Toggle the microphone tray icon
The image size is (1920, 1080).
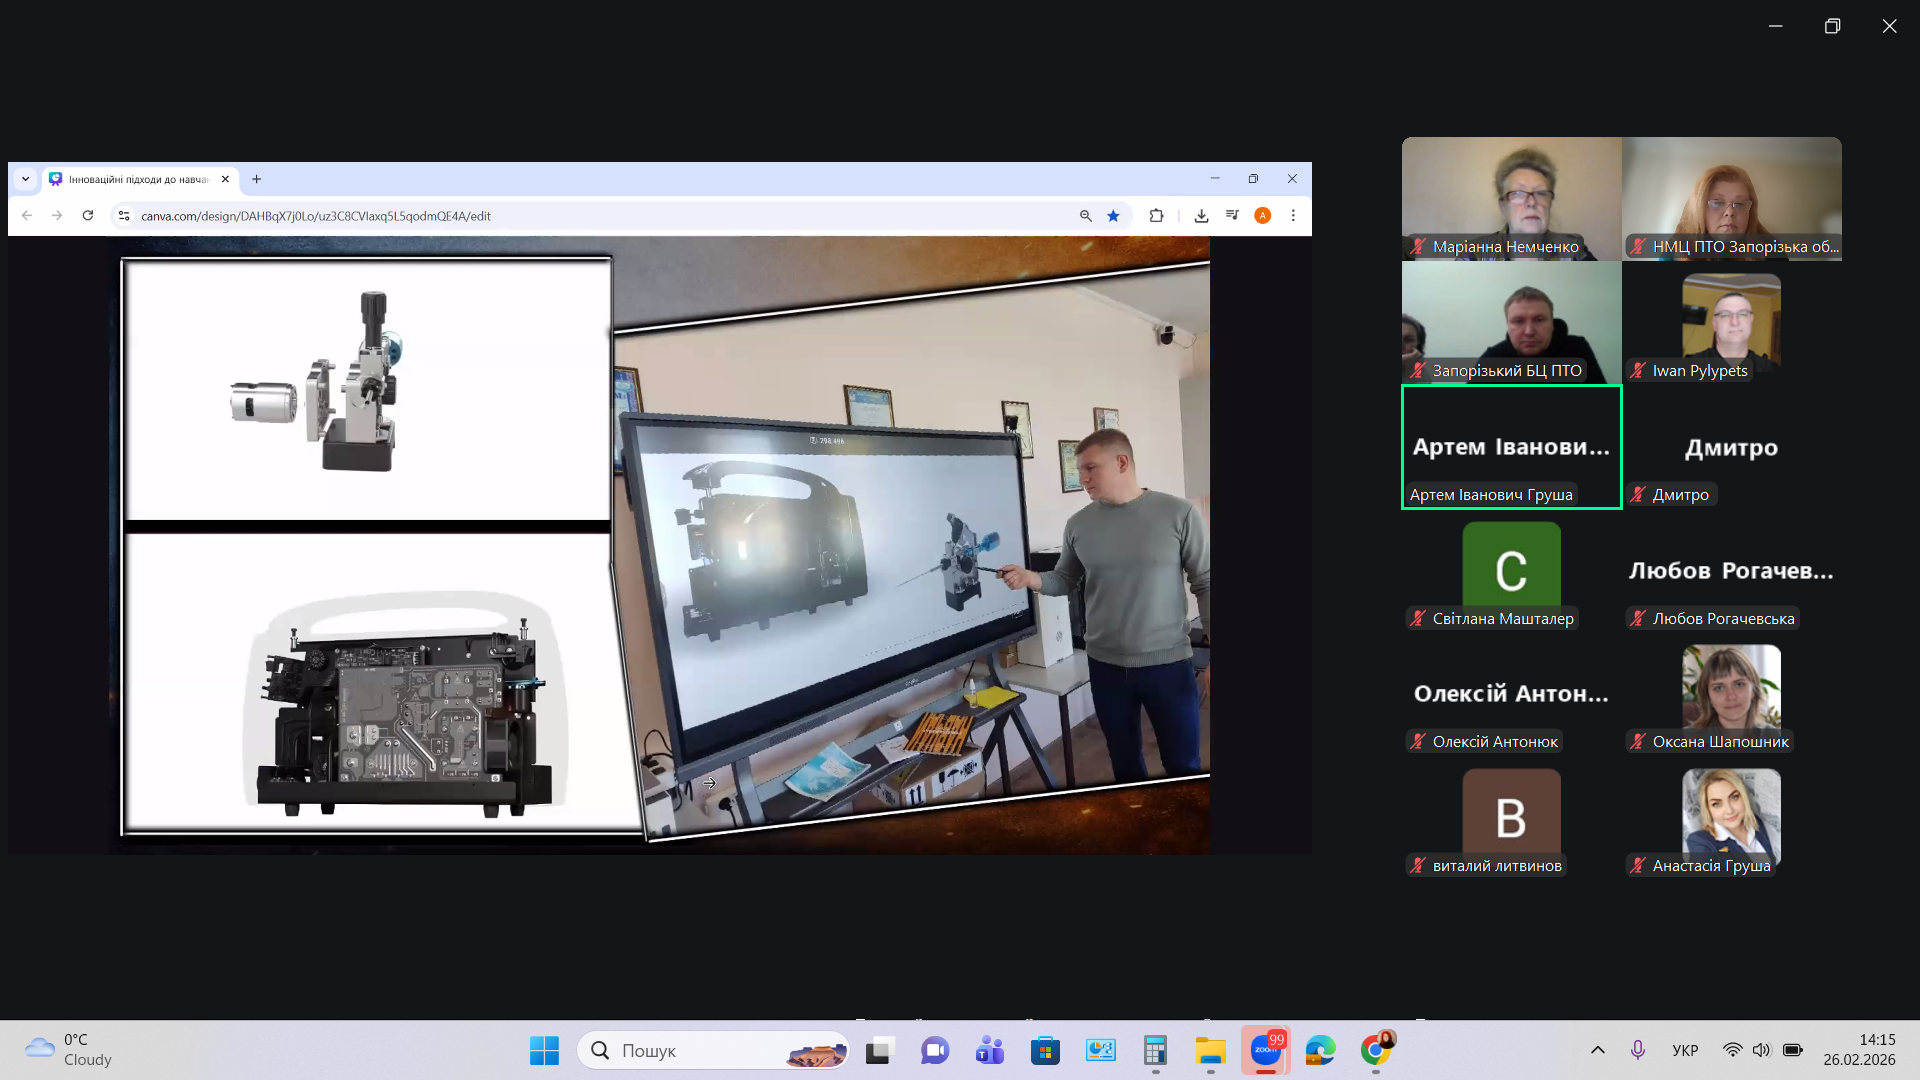(x=1638, y=1050)
